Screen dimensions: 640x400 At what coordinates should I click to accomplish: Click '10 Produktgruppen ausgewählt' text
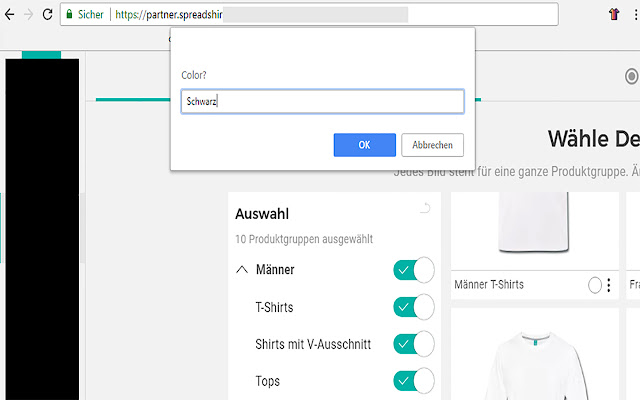[x=304, y=239]
